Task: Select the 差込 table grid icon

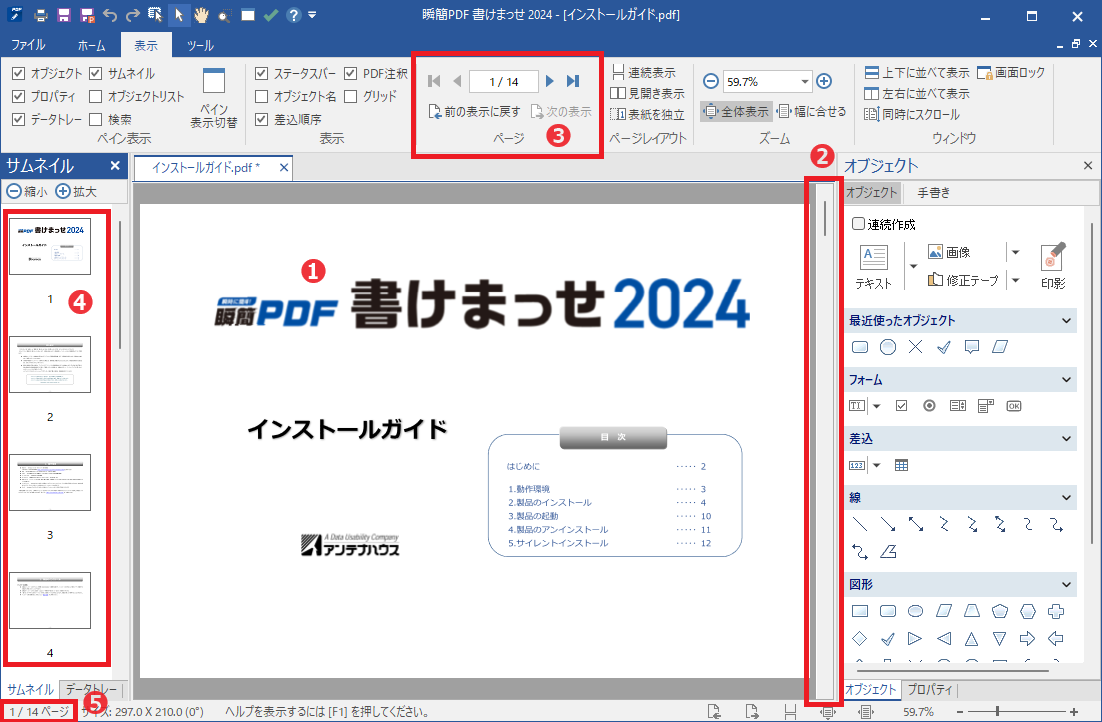Action: [x=901, y=465]
